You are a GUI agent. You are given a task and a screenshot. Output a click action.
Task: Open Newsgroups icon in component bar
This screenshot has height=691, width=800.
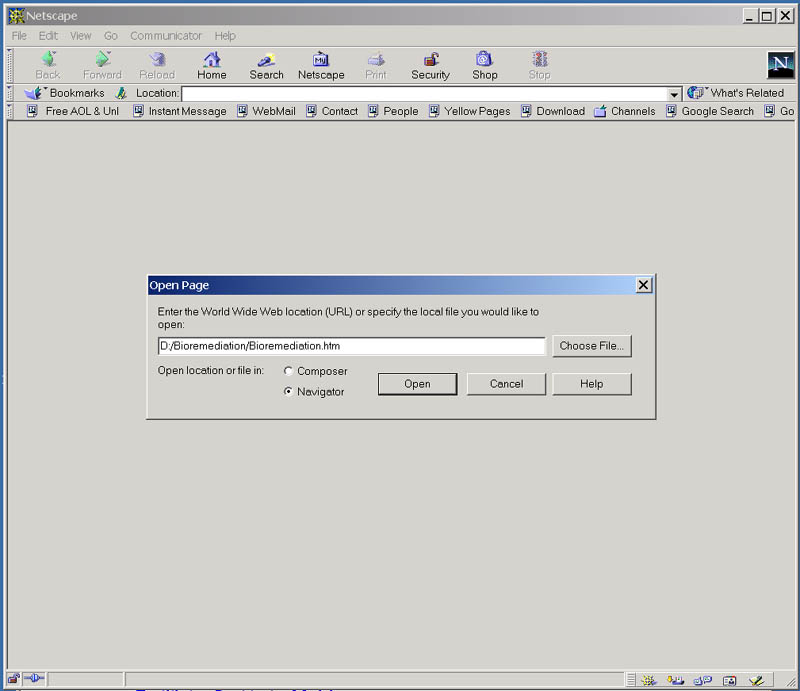(703, 680)
